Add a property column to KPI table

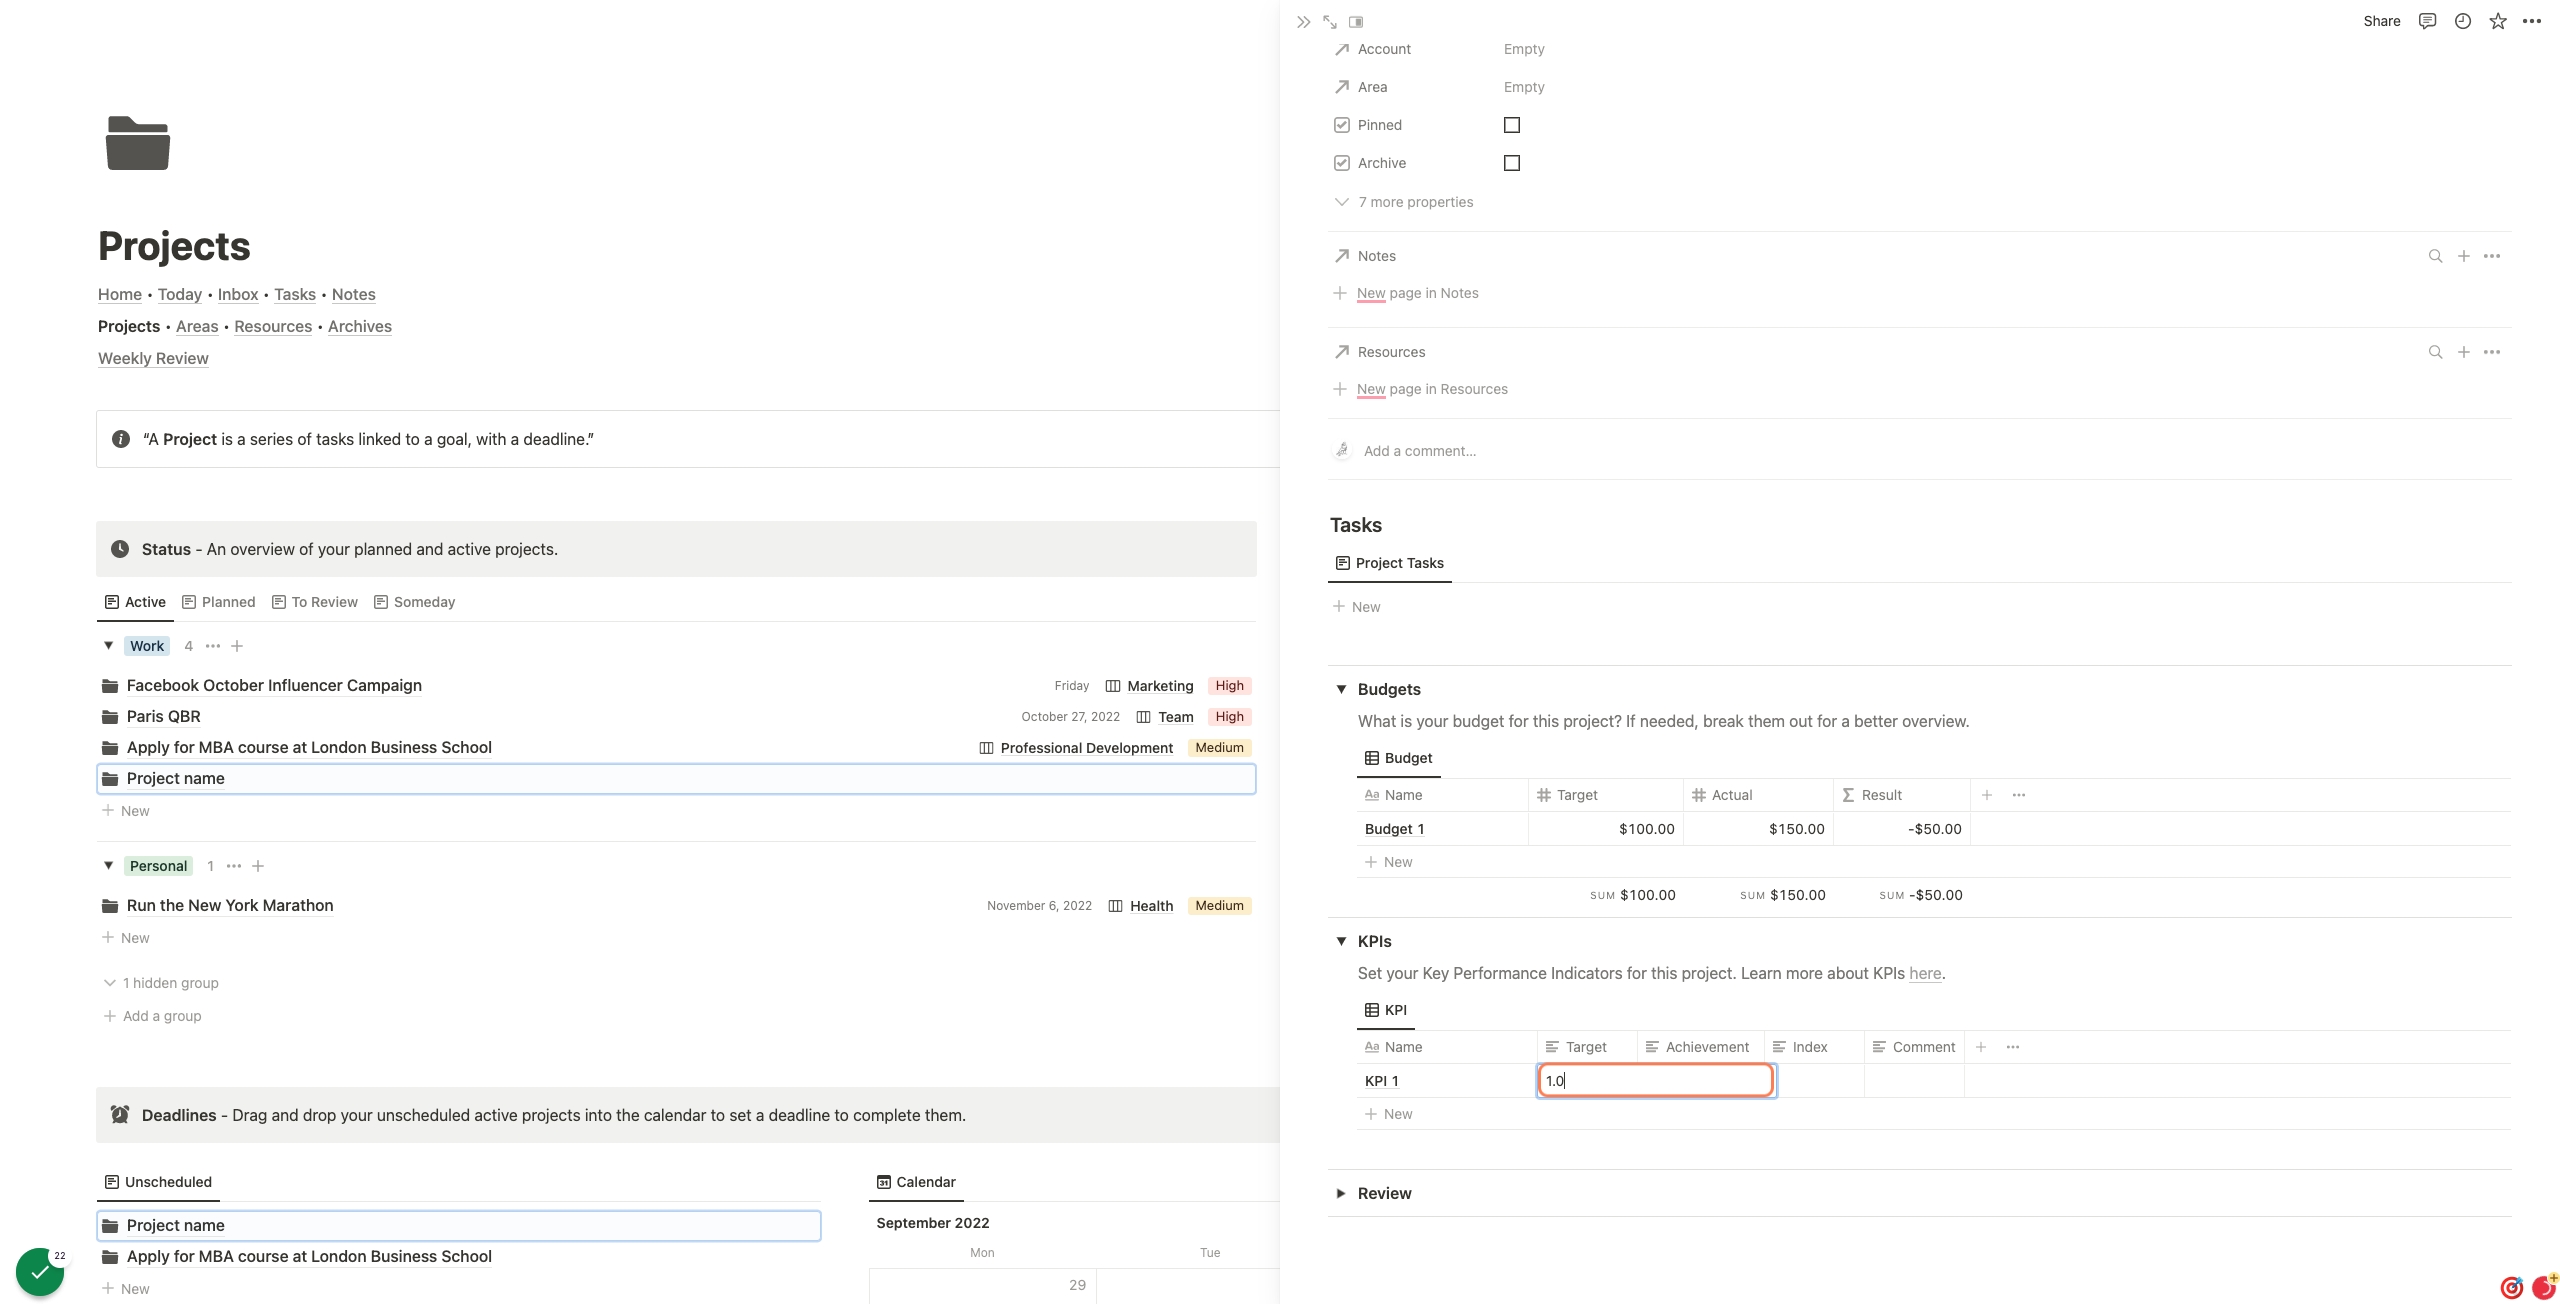coord(1981,1047)
